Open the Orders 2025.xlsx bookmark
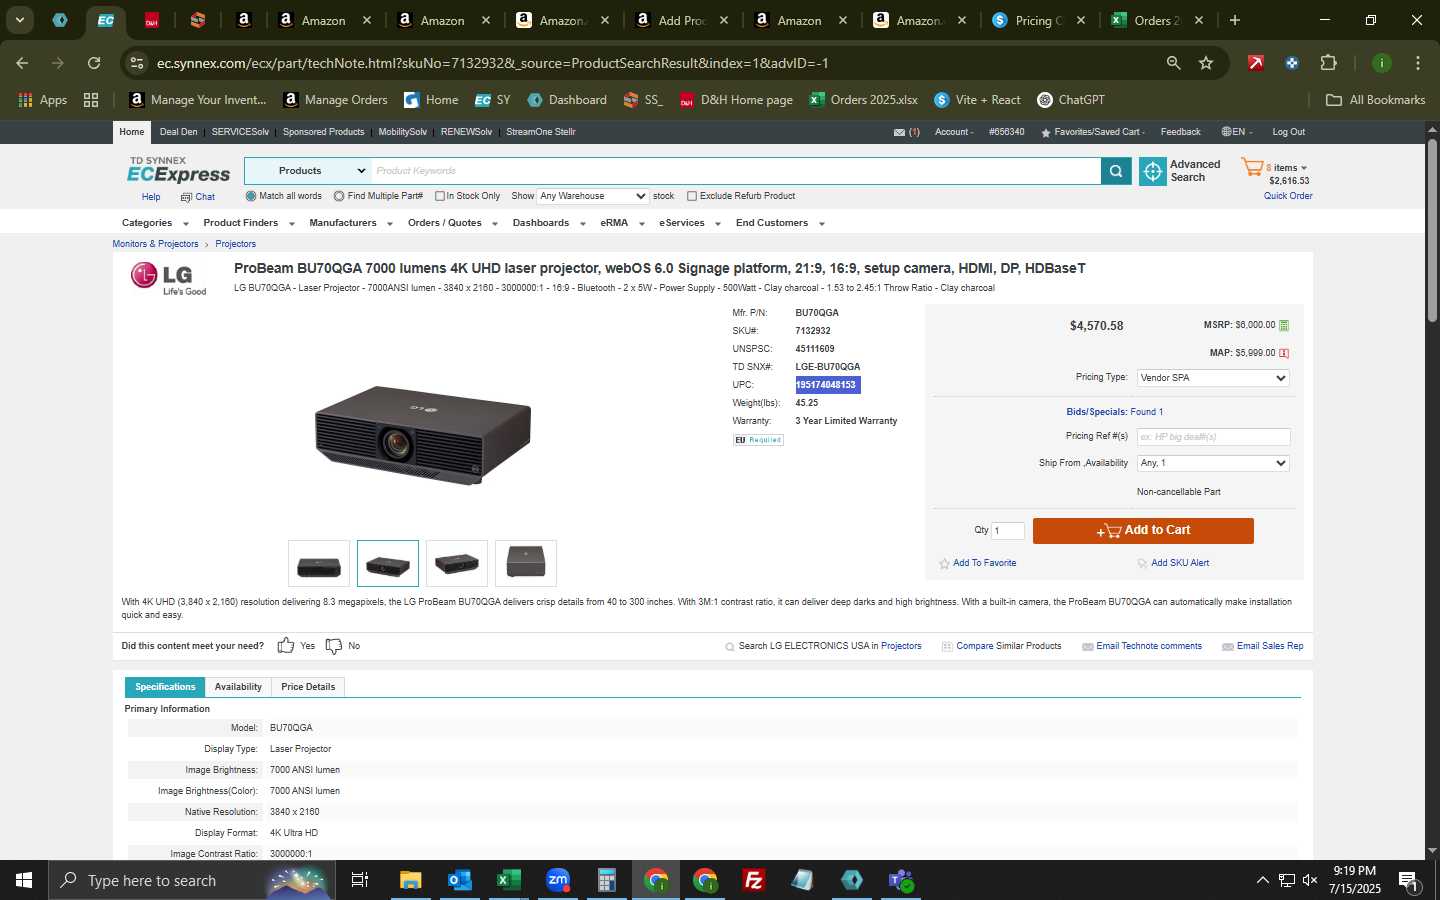Image resolution: width=1440 pixels, height=900 pixels. tap(864, 100)
